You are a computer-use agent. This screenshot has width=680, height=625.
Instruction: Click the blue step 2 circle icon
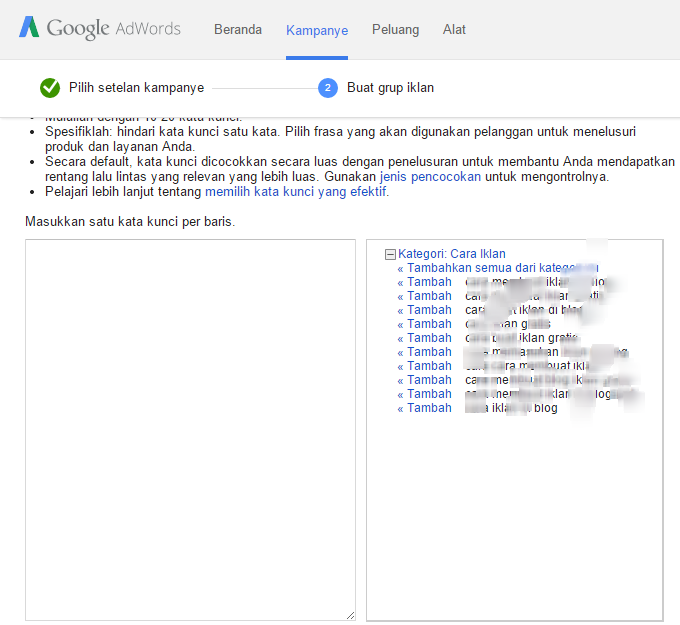(x=328, y=88)
